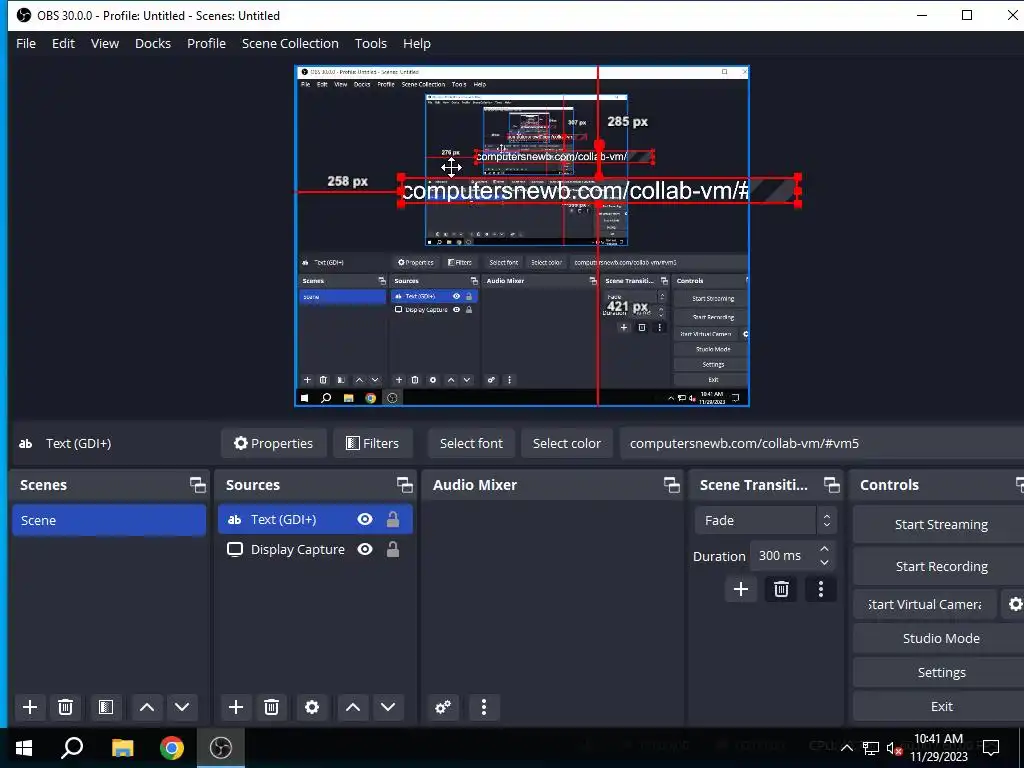Image resolution: width=1024 pixels, height=768 pixels.
Task: Pop out the Scene Transitions dock
Action: tap(831, 485)
